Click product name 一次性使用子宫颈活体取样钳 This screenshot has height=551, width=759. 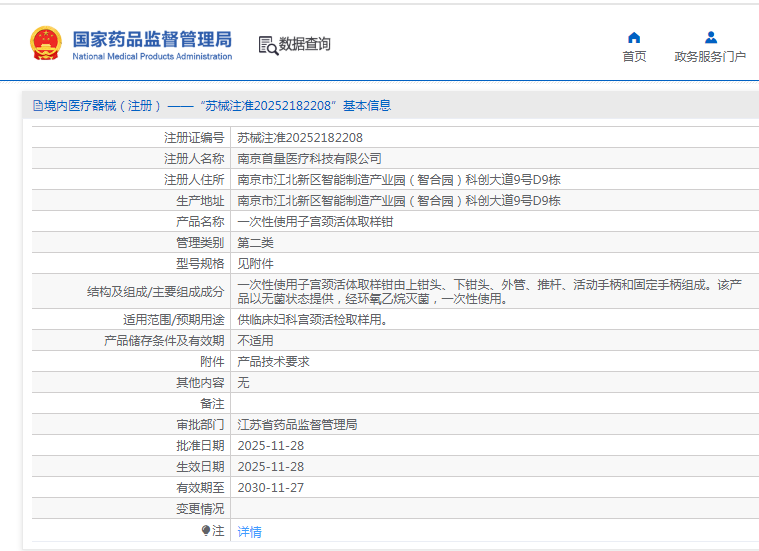pos(315,221)
